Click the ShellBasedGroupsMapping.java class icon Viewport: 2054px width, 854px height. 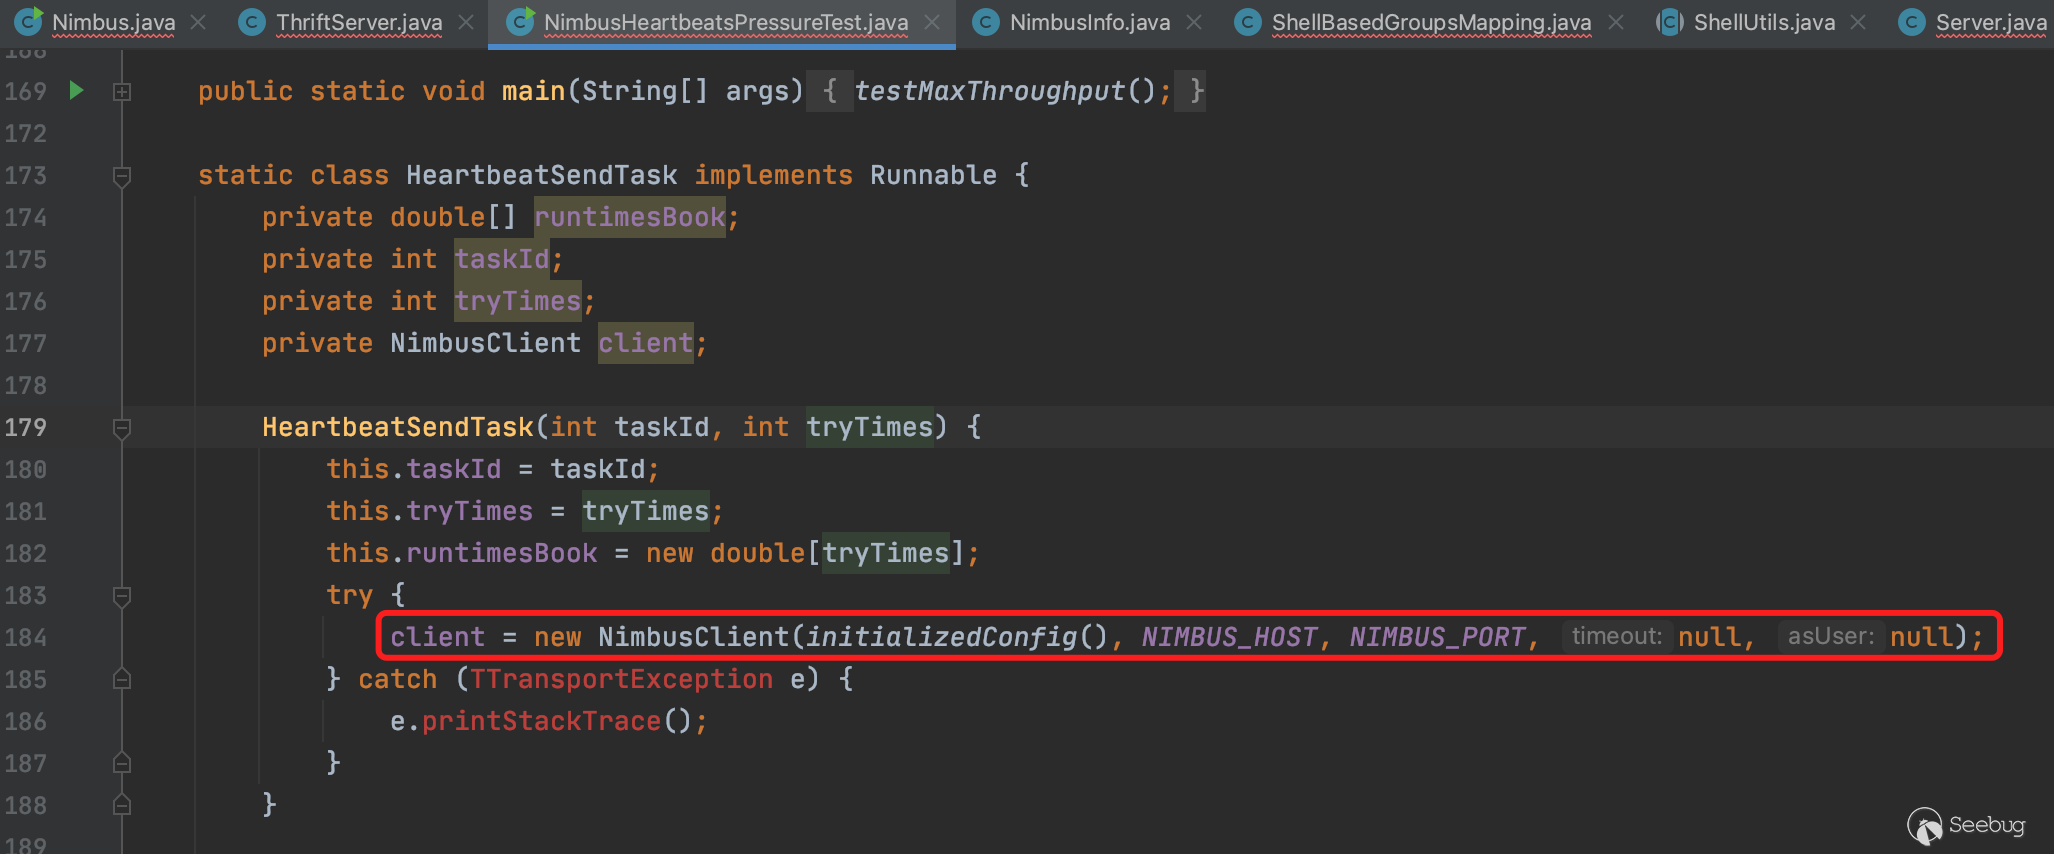point(1248,22)
